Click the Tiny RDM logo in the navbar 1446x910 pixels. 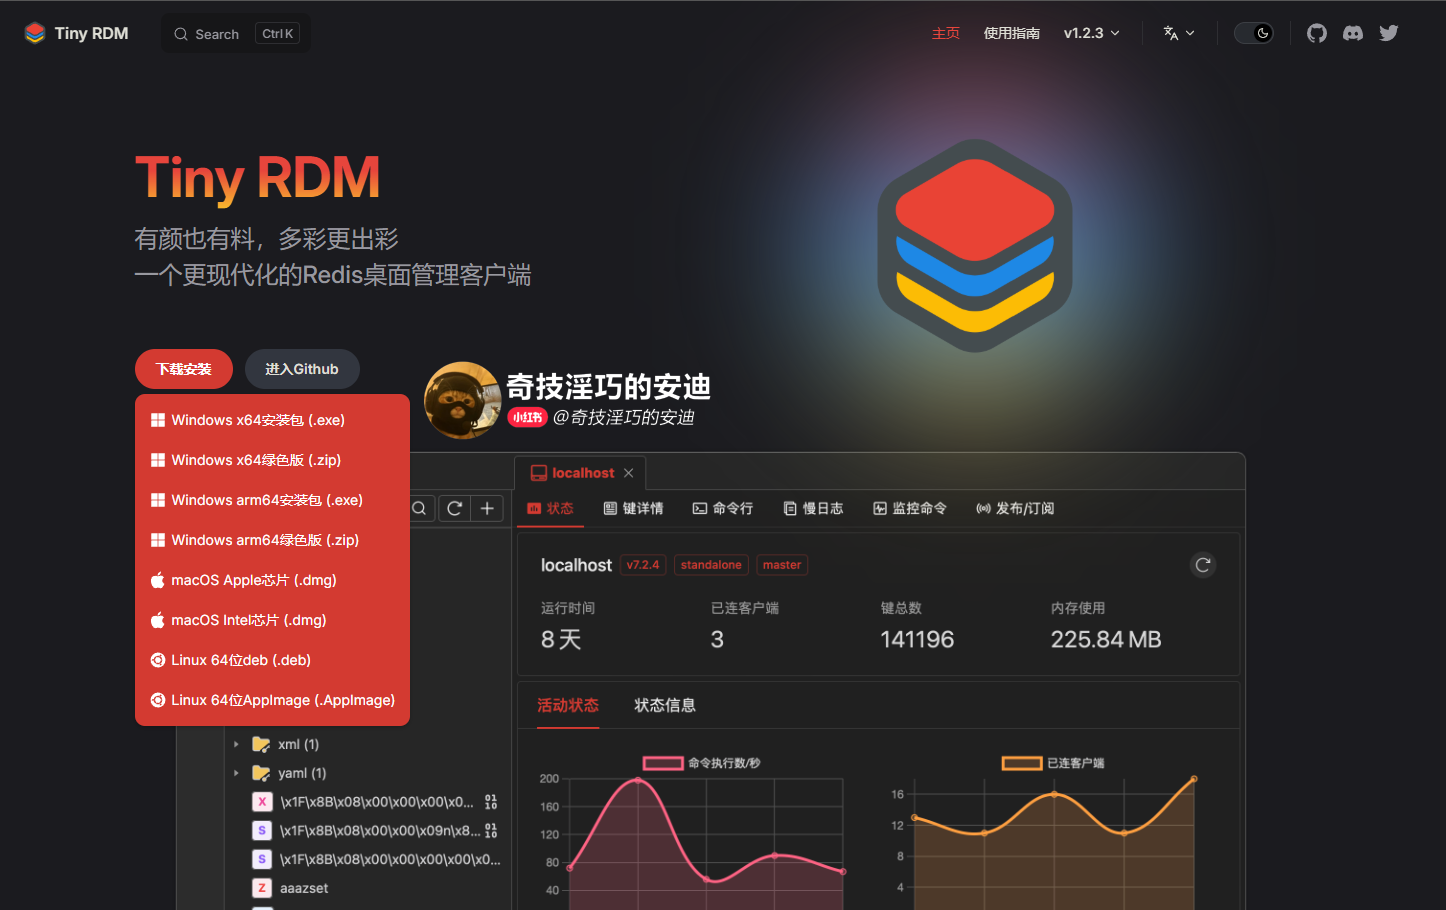[x=76, y=33]
